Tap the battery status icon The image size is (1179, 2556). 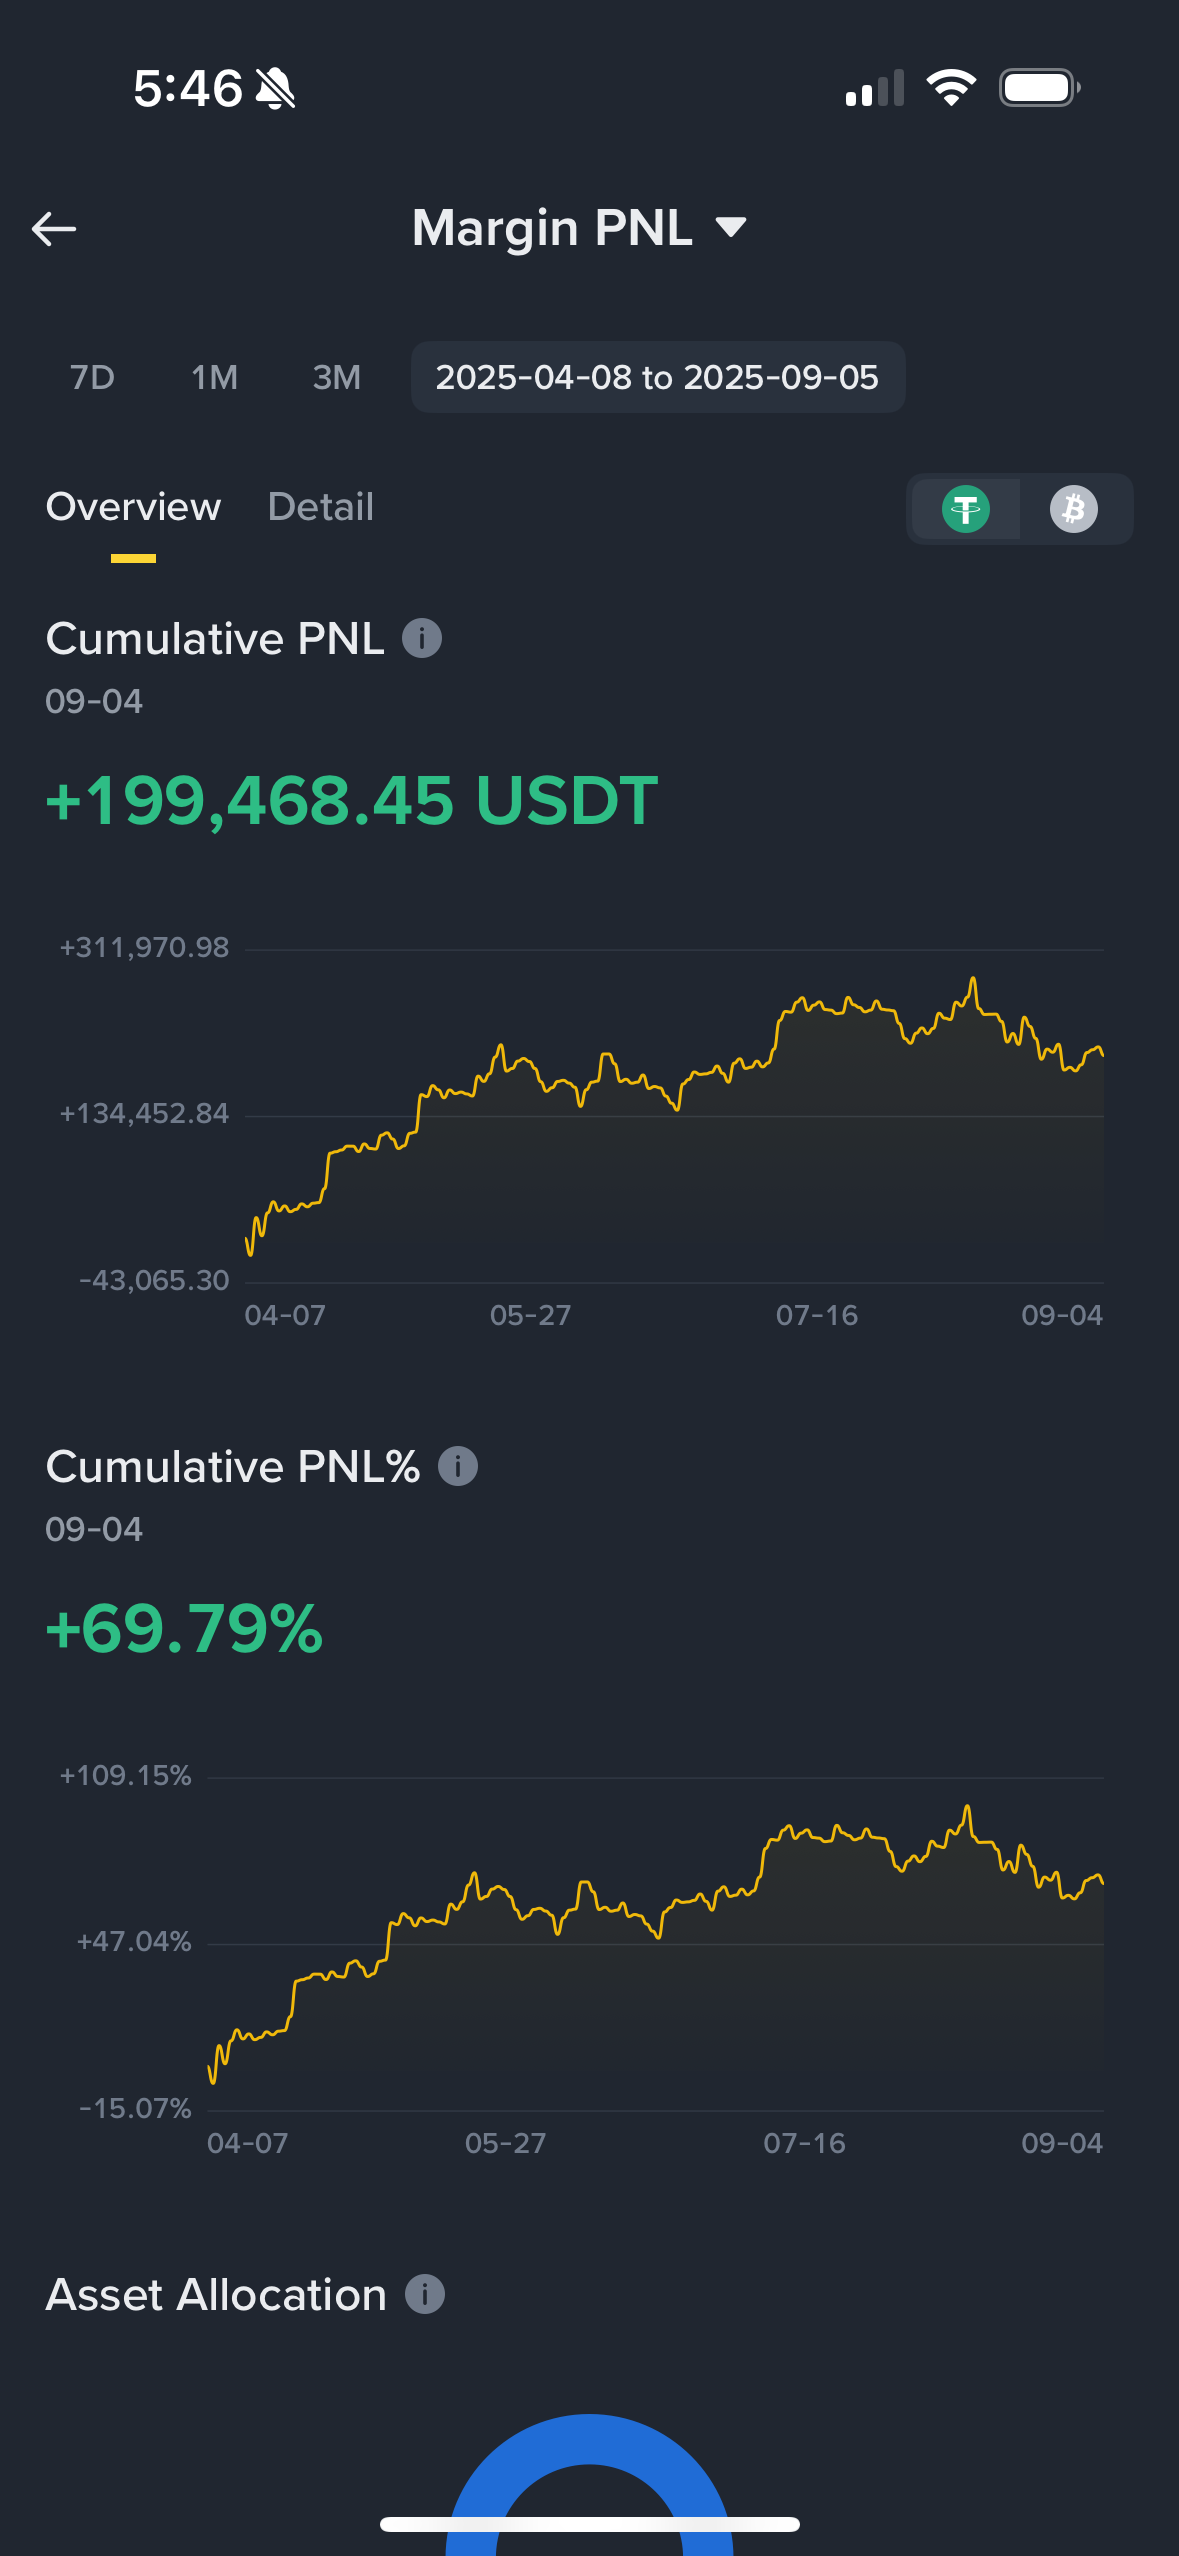(1039, 88)
